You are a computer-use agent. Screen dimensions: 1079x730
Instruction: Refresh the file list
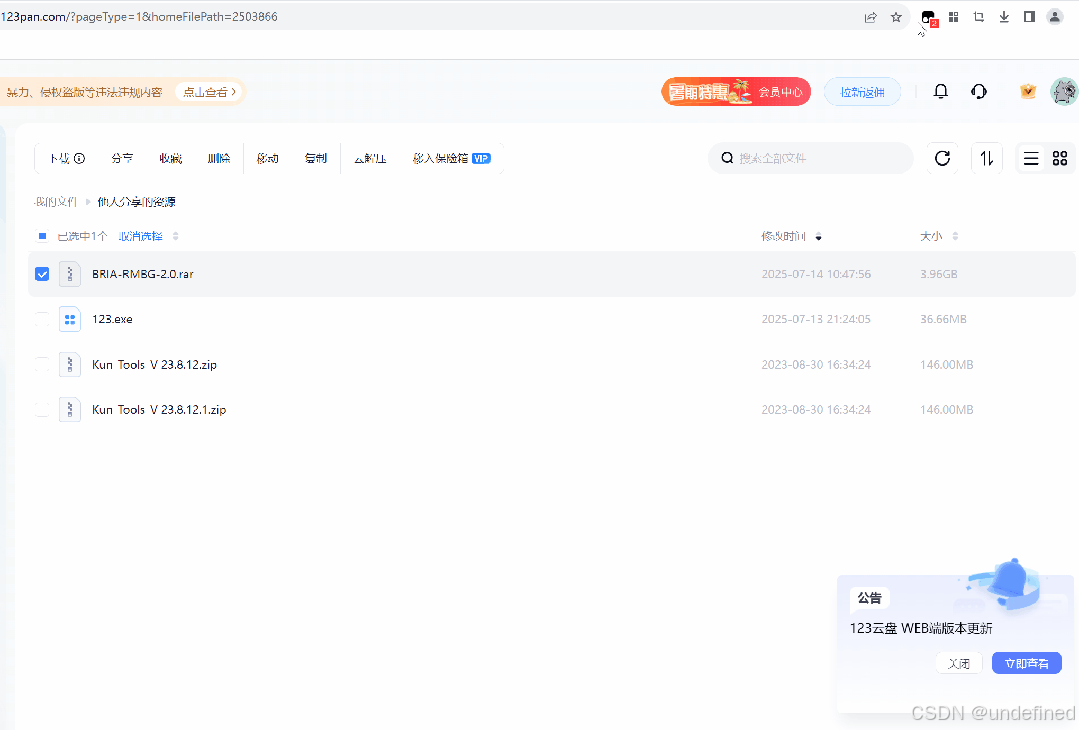[943, 158]
